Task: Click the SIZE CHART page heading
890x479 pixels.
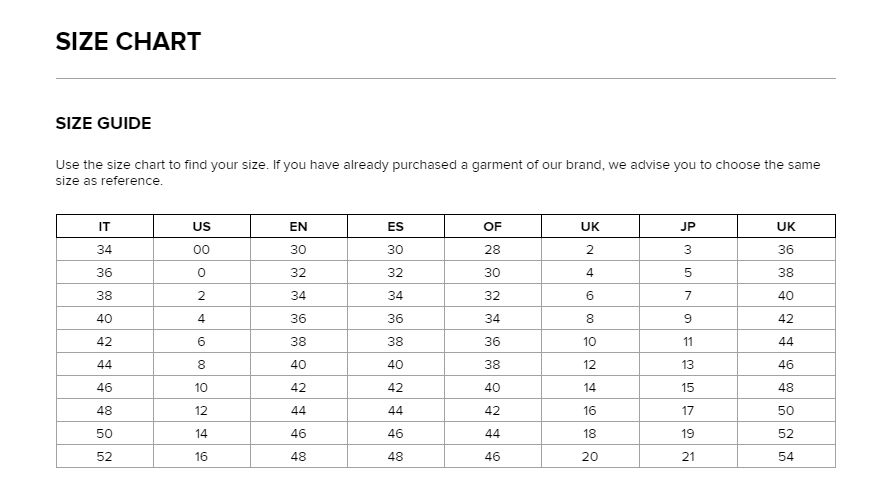Action: 128,41
